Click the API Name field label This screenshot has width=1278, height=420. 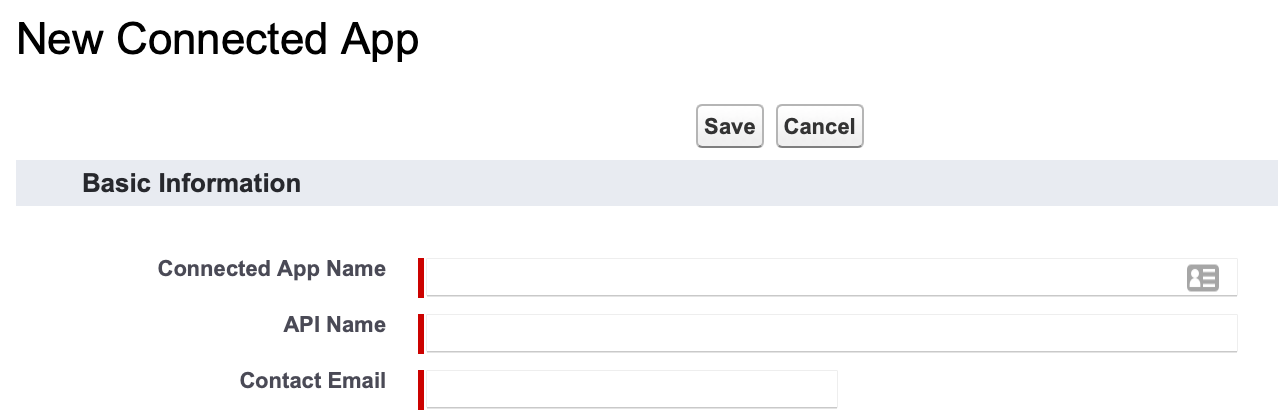[335, 325]
